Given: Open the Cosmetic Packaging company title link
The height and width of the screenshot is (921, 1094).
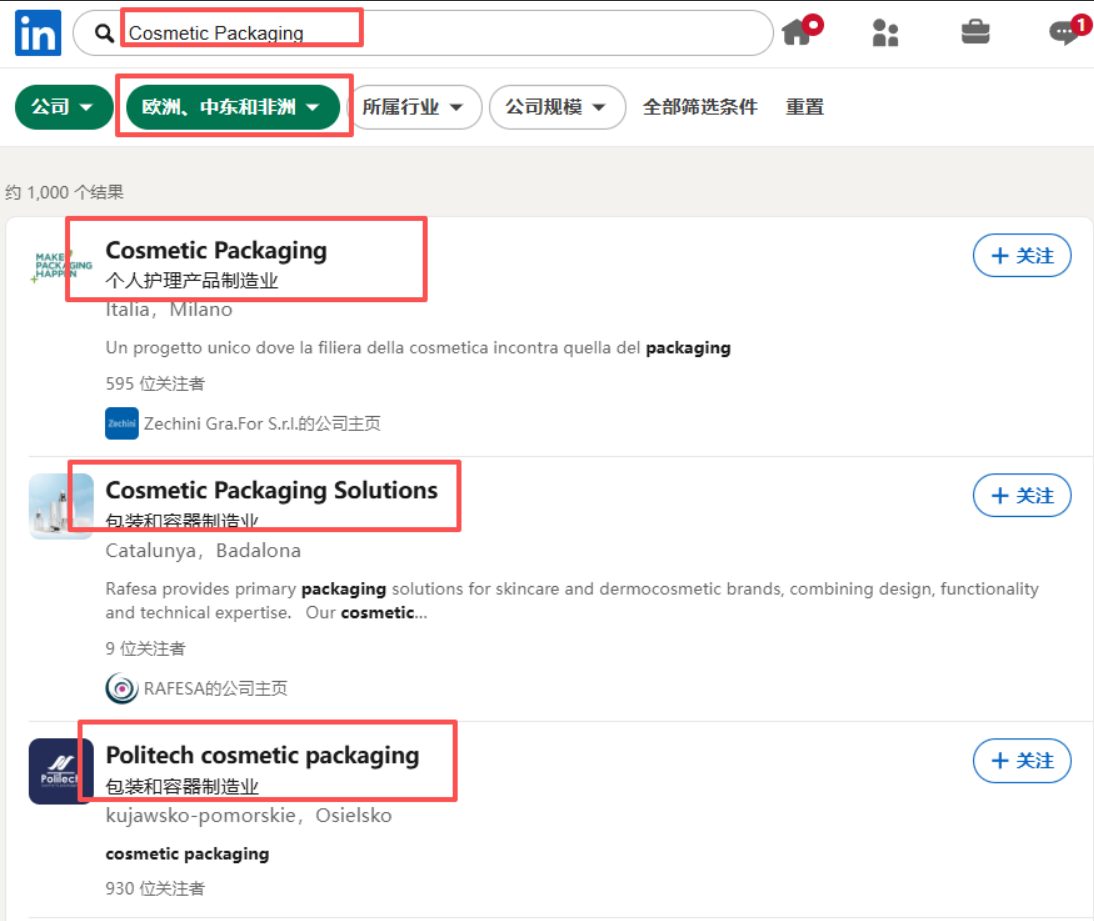Looking at the screenshot, I should [x=216, y=250].
